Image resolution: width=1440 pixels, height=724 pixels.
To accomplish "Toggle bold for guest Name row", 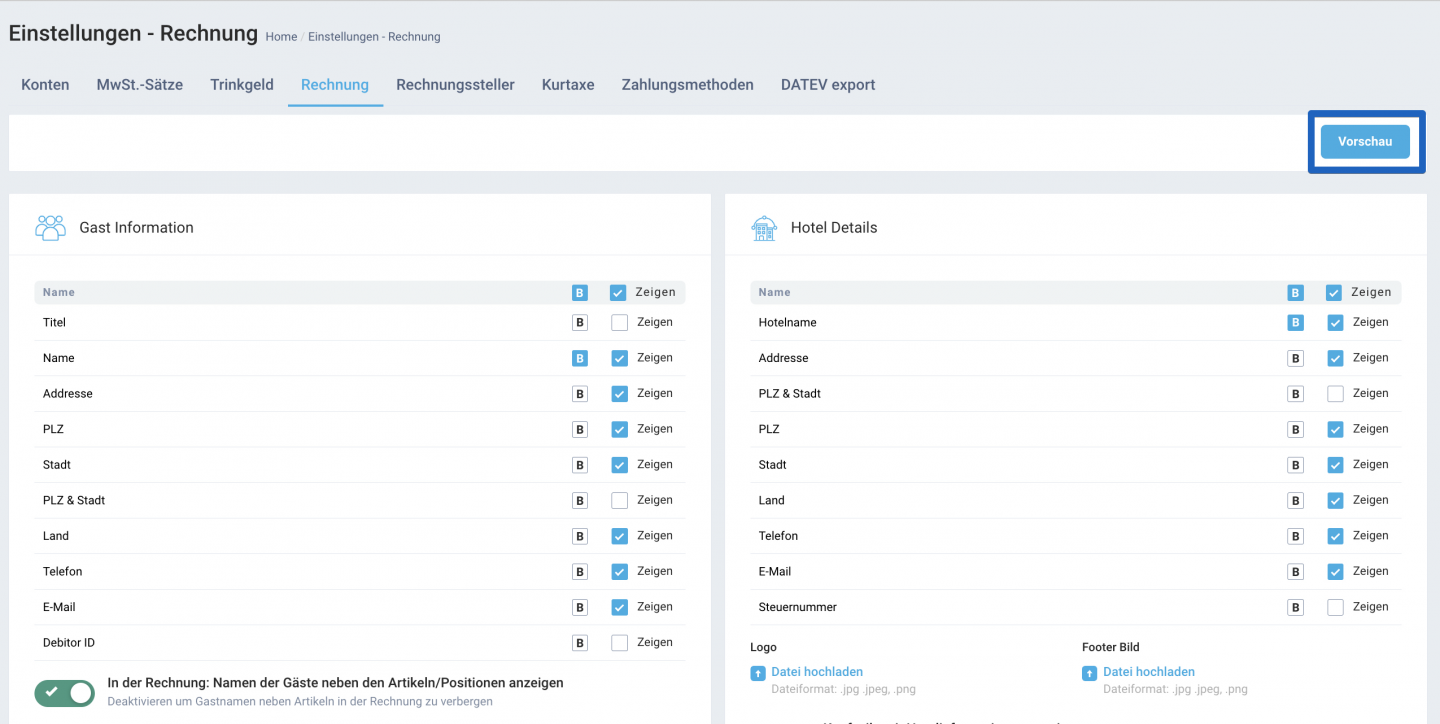I will [580, 358].
